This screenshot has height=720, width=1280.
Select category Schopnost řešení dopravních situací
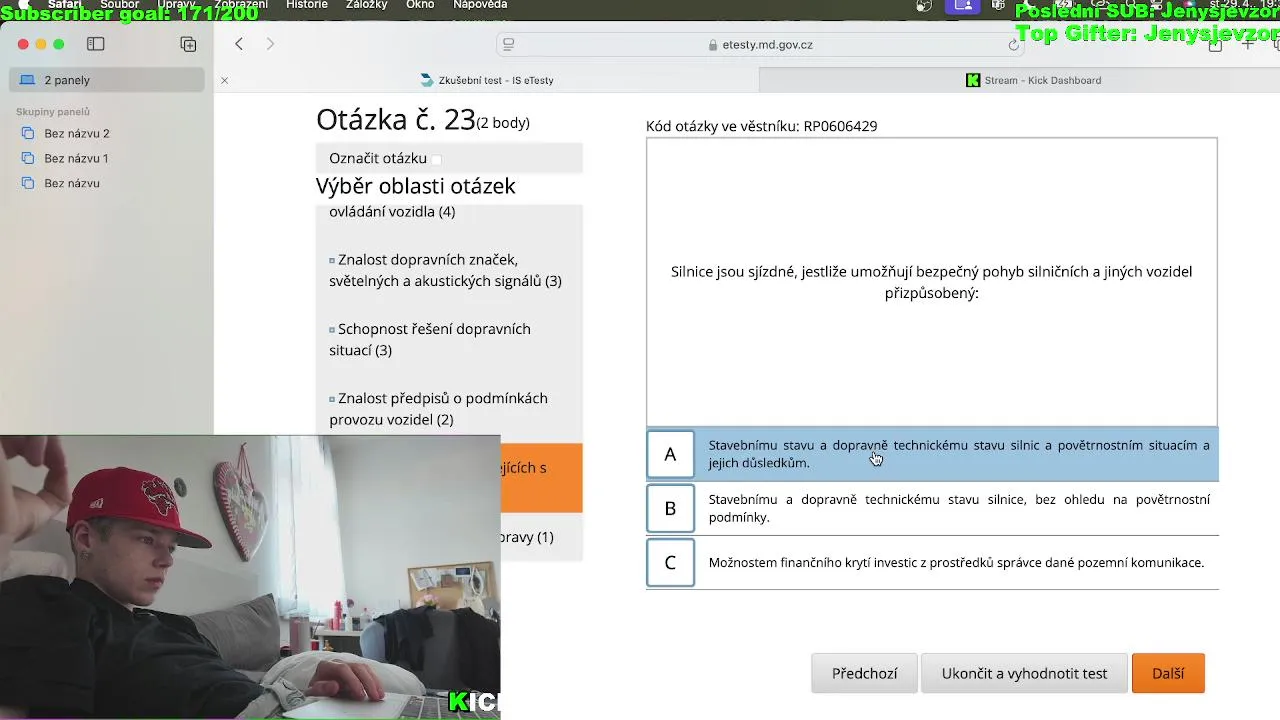(x=431, y=339)
